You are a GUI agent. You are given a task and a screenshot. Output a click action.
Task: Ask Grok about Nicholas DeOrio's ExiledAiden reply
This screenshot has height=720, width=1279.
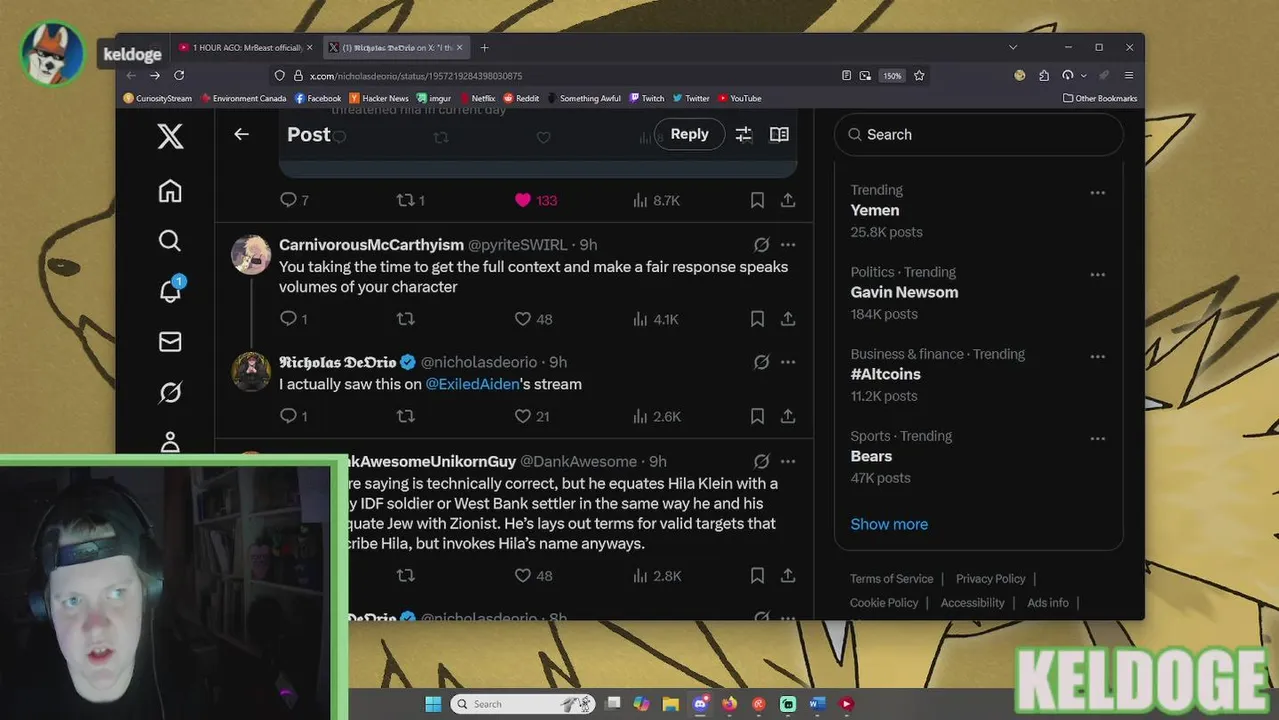click(x=761, y=362)
